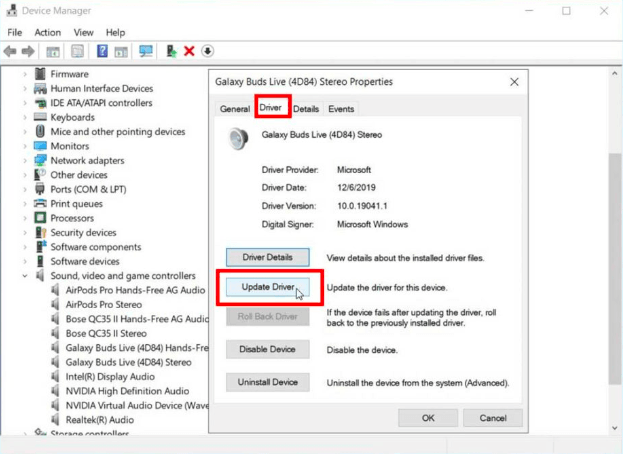Click the tree vertical scrollbar thumb

click(614, 269)
